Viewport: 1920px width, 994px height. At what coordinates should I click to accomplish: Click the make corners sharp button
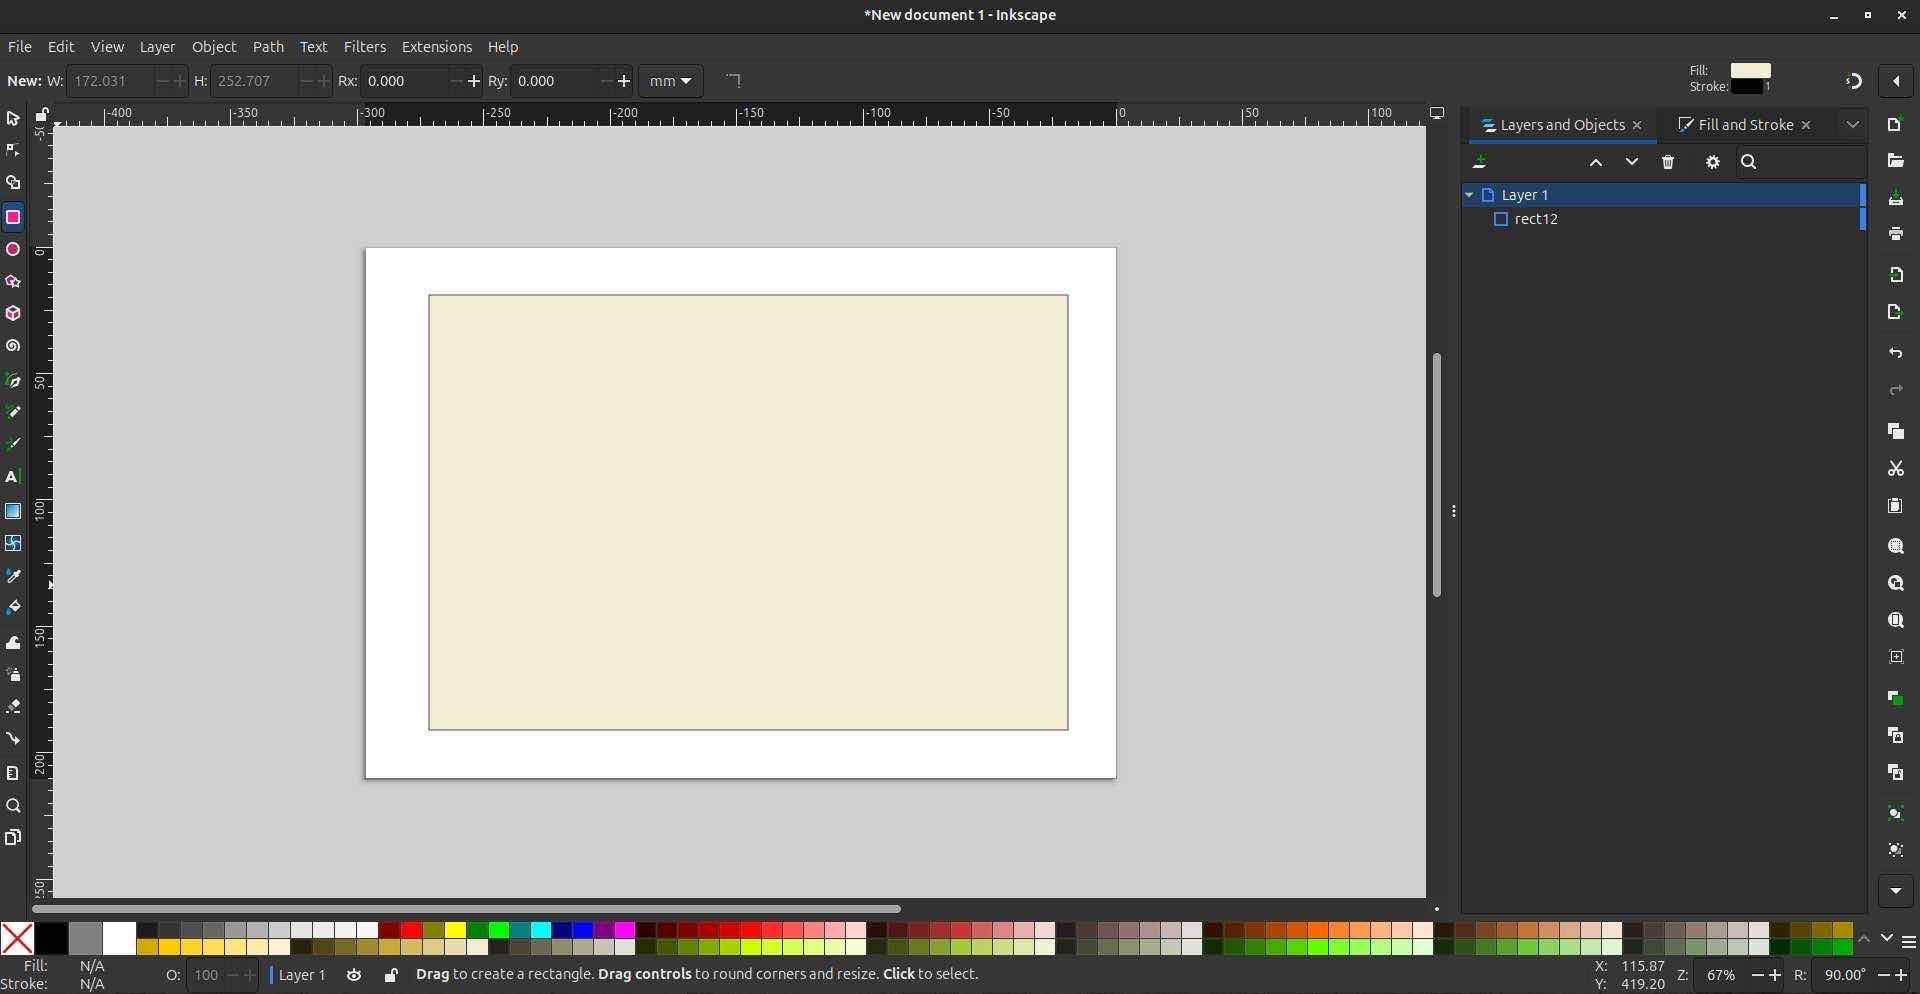click(733, 81)
